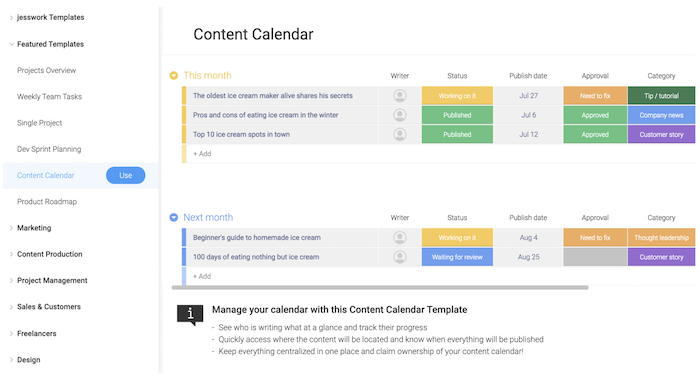
Task: Click writer avatar for oldest ice cream maker row
Action: [400, 96]
